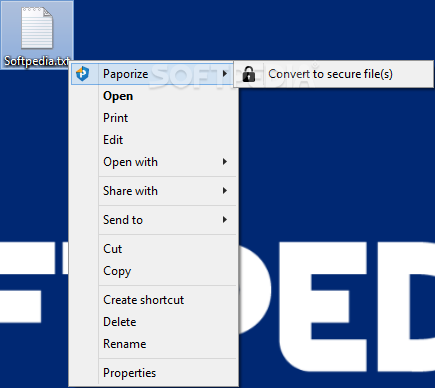
Task: Open the Share with submenu
Action: pos(153,191)
